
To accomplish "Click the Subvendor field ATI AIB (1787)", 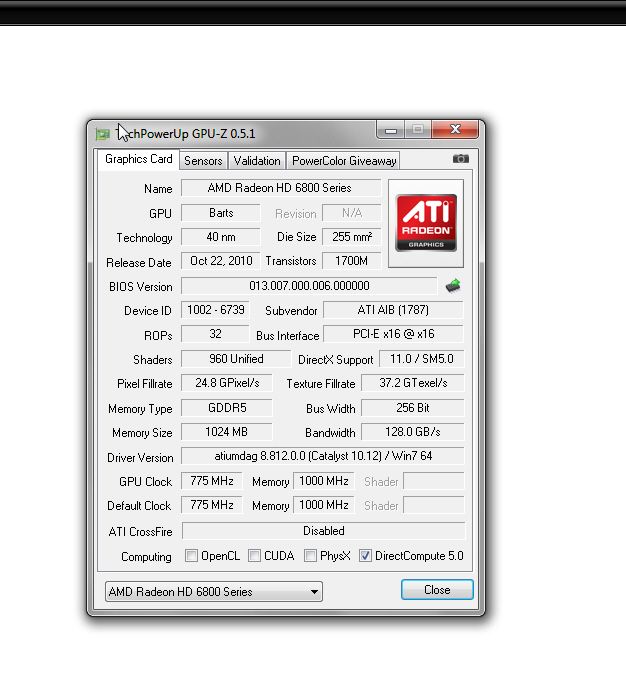I will tap(393, 310).
